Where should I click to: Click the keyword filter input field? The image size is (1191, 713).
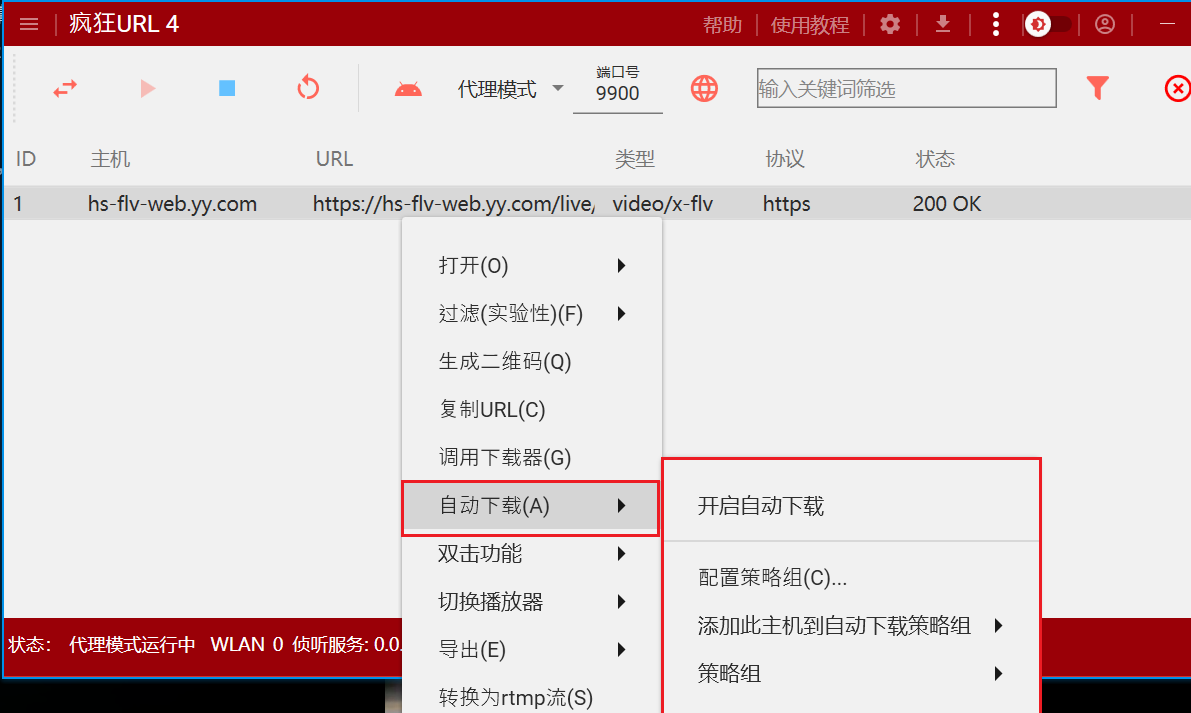point(906,89)
